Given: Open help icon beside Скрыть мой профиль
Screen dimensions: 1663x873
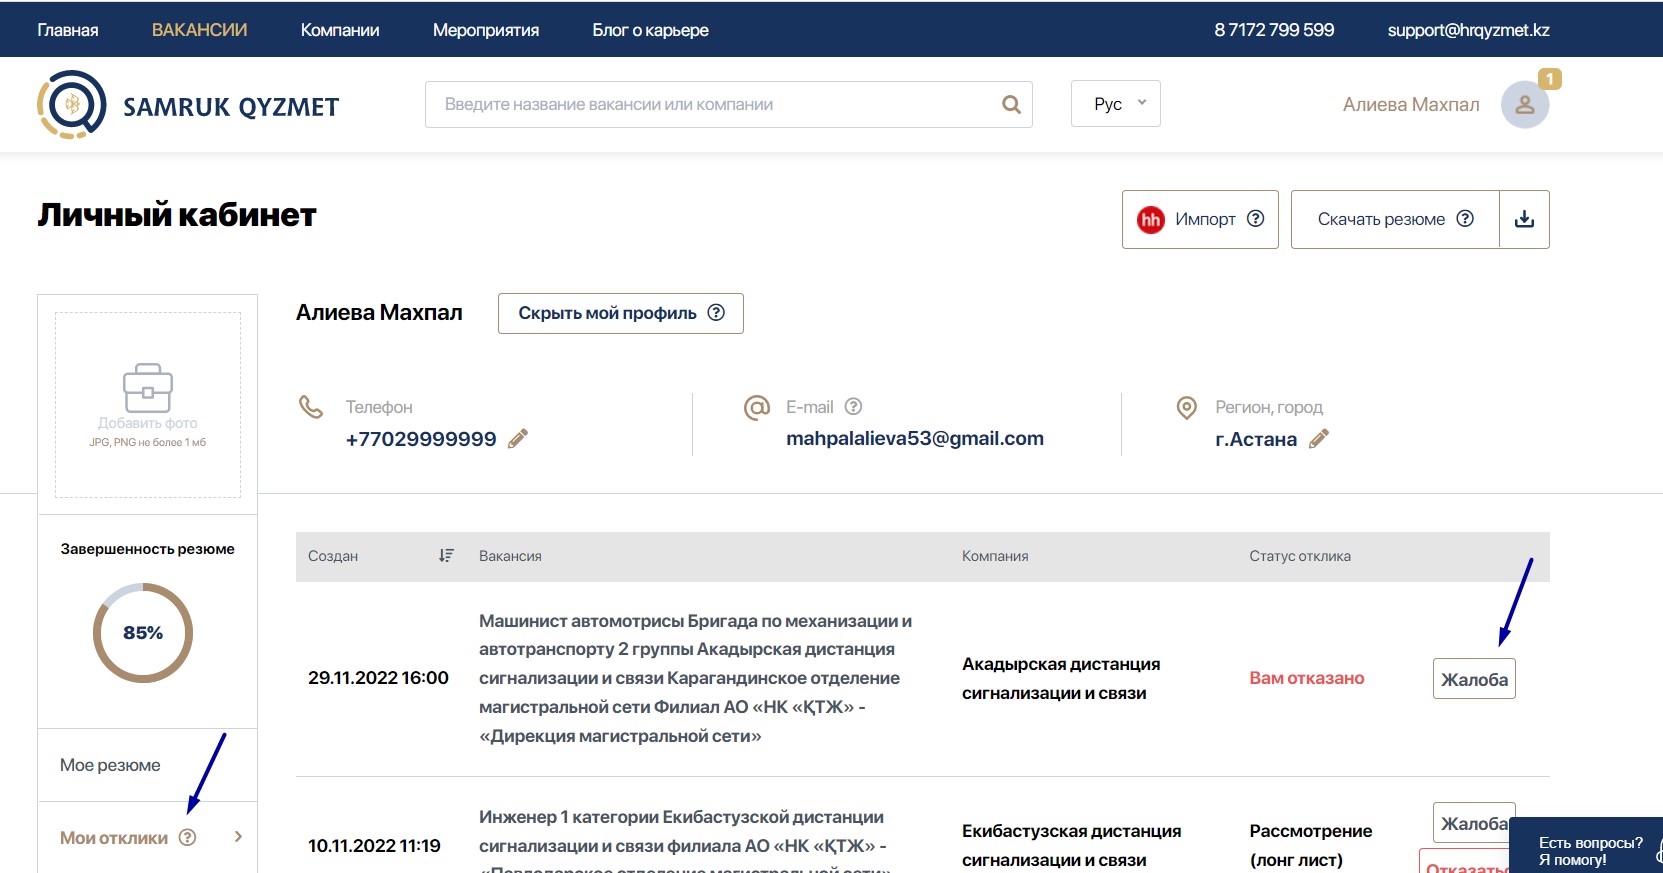Looking at the screenshot, I should point(716,312).
